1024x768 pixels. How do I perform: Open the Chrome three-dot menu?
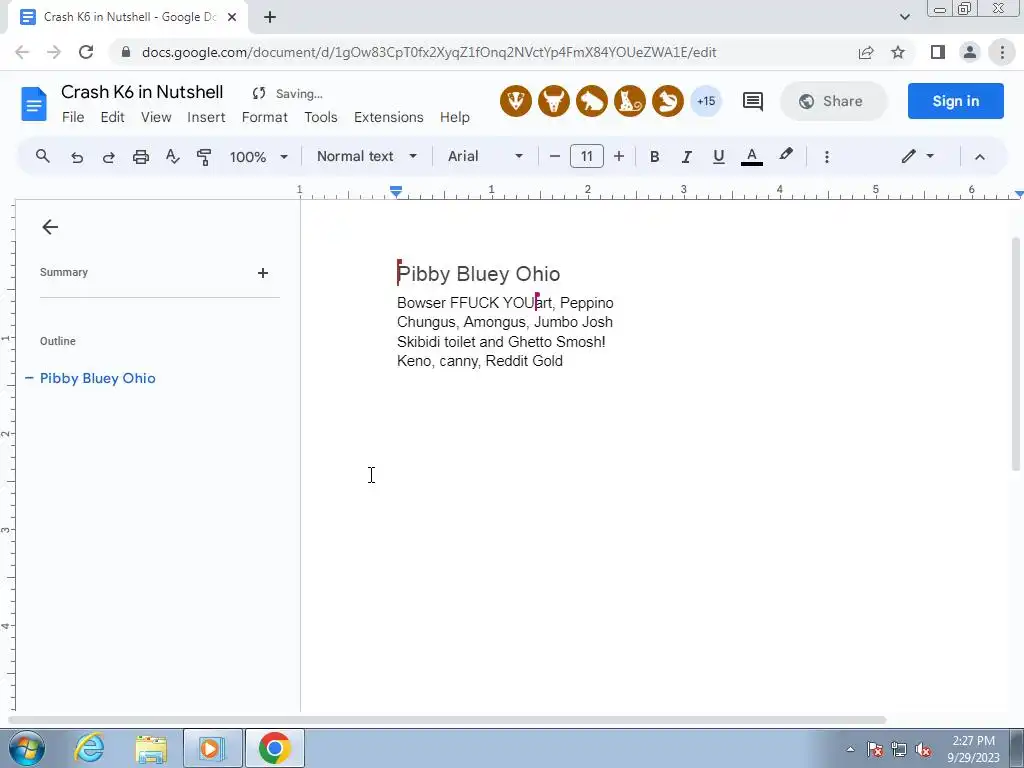[x=1002, y=52]
